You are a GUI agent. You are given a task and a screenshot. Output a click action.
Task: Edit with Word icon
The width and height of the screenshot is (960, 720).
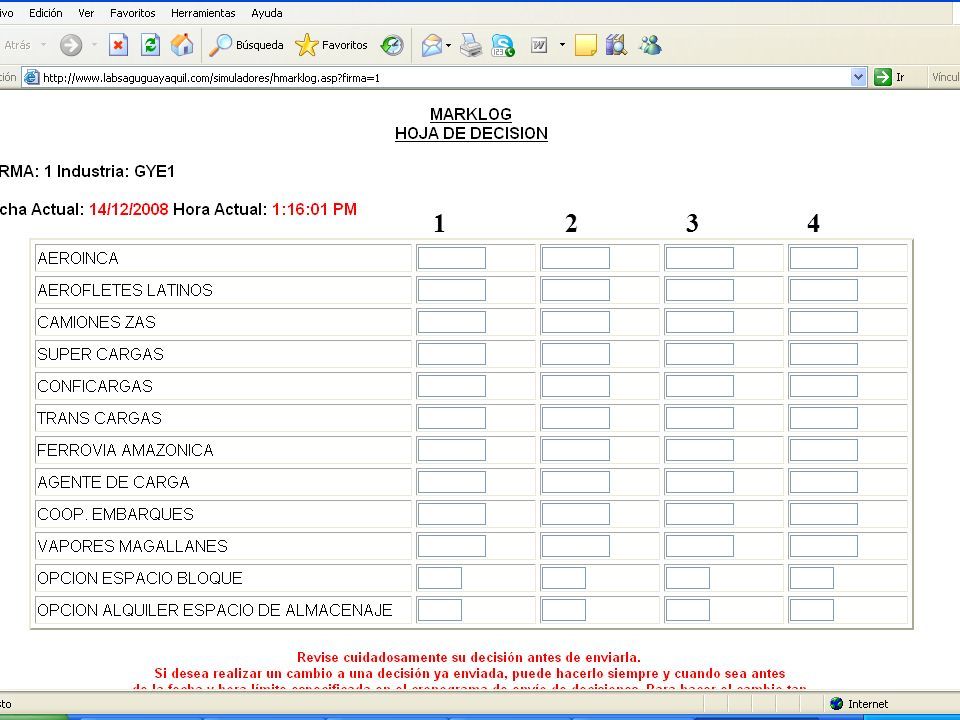point(539,45)
